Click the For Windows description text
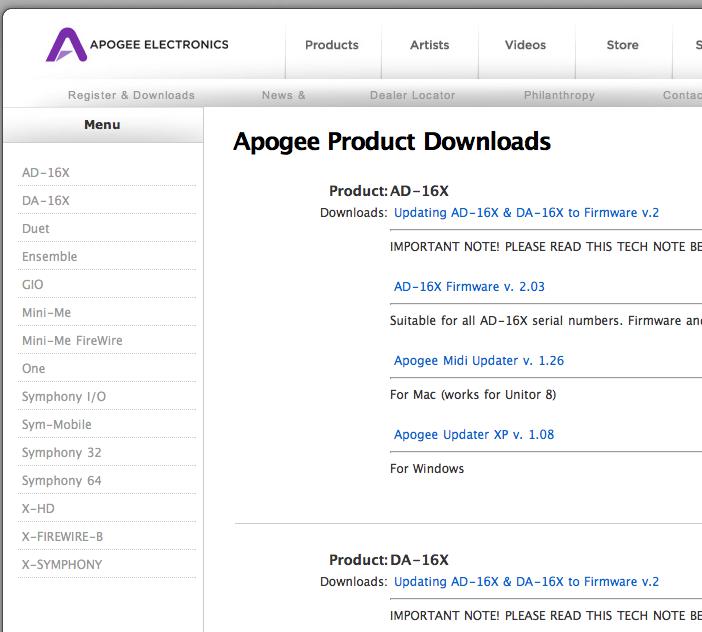702x632 pixels. click(427, 469)
